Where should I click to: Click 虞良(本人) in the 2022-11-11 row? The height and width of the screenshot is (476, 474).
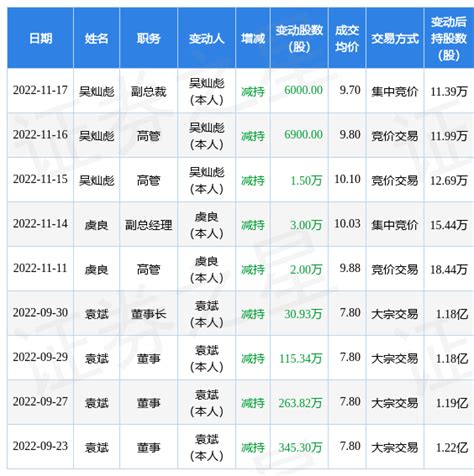[207, 269]
